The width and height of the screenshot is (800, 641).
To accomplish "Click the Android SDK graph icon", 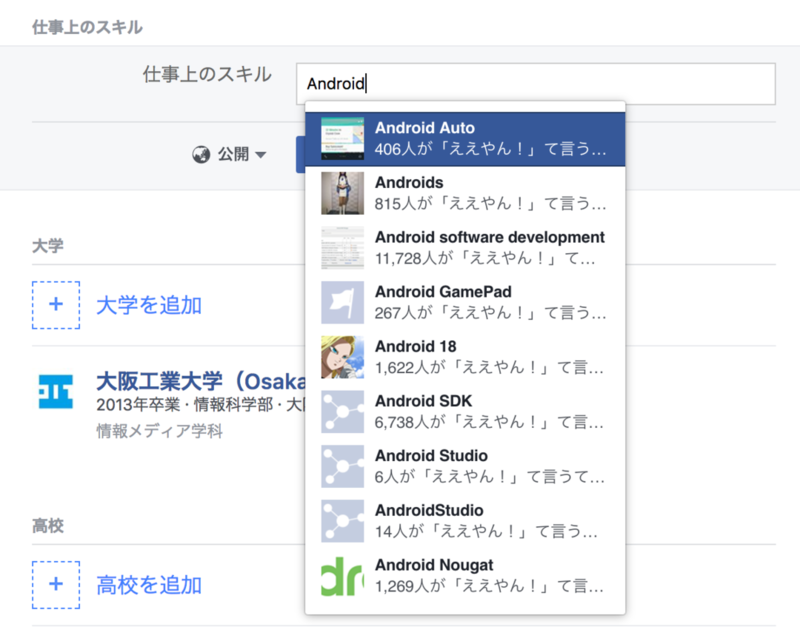I will 342,411.
